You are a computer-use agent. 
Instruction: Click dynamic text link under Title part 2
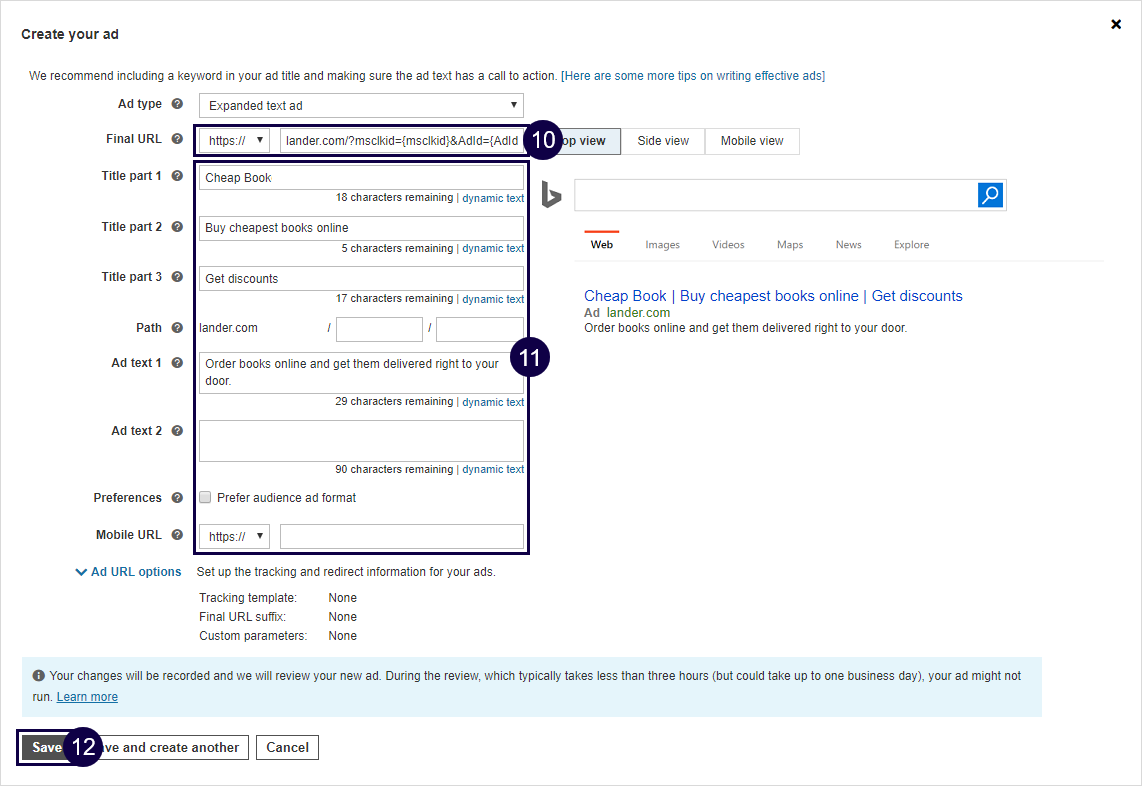pos(492,249)
